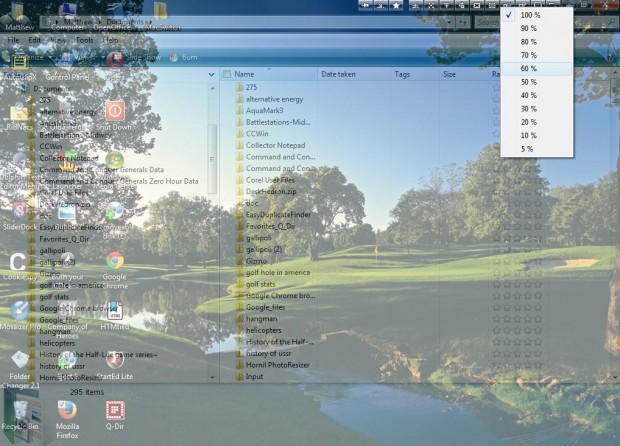Open the Edit menu
Viewport: 620px width, 446px height.
[x=34, y=40]
